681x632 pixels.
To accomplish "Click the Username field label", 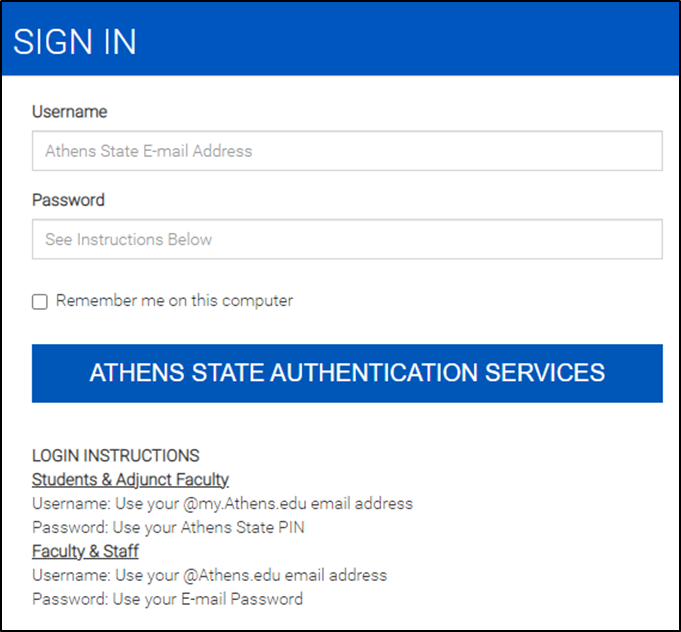I will [x=69, y=112].
